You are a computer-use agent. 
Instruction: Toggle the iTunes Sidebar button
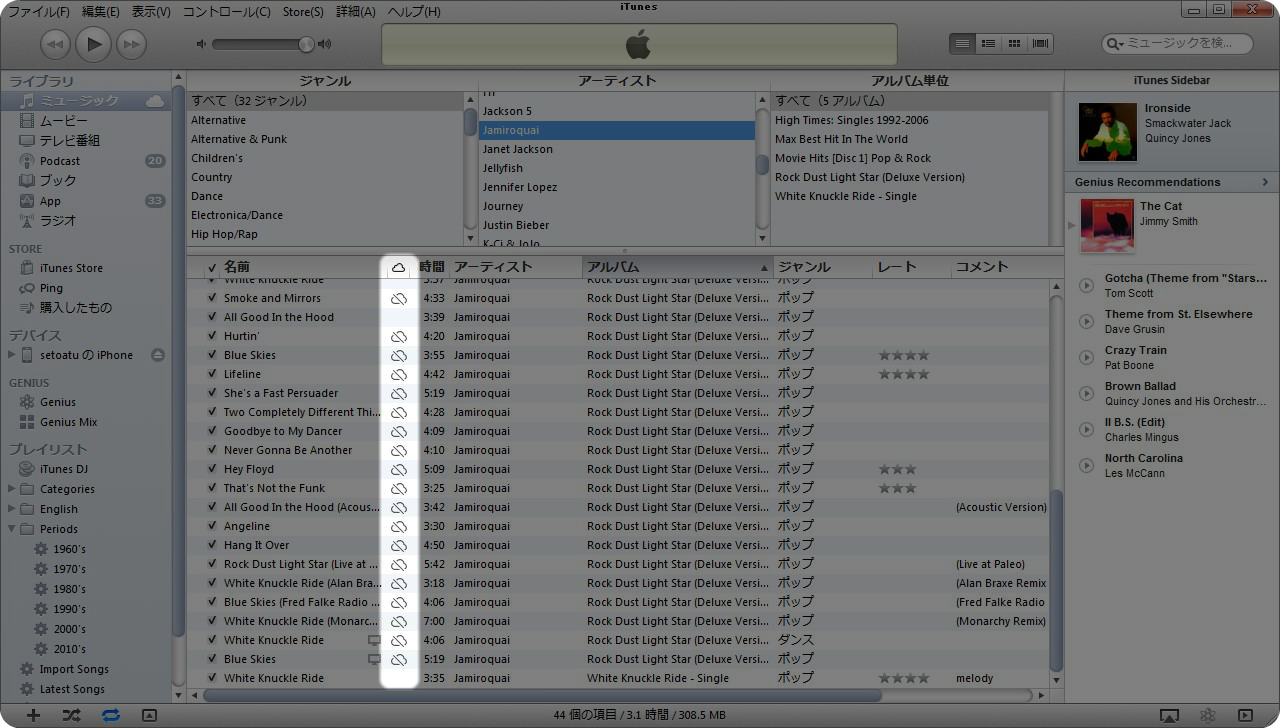click(1245, 715)
